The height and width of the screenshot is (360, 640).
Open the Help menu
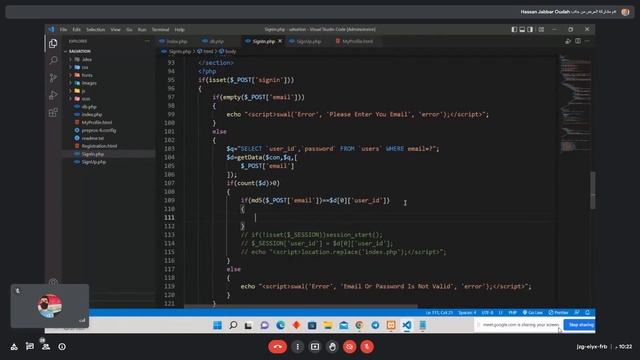[180, 30]
